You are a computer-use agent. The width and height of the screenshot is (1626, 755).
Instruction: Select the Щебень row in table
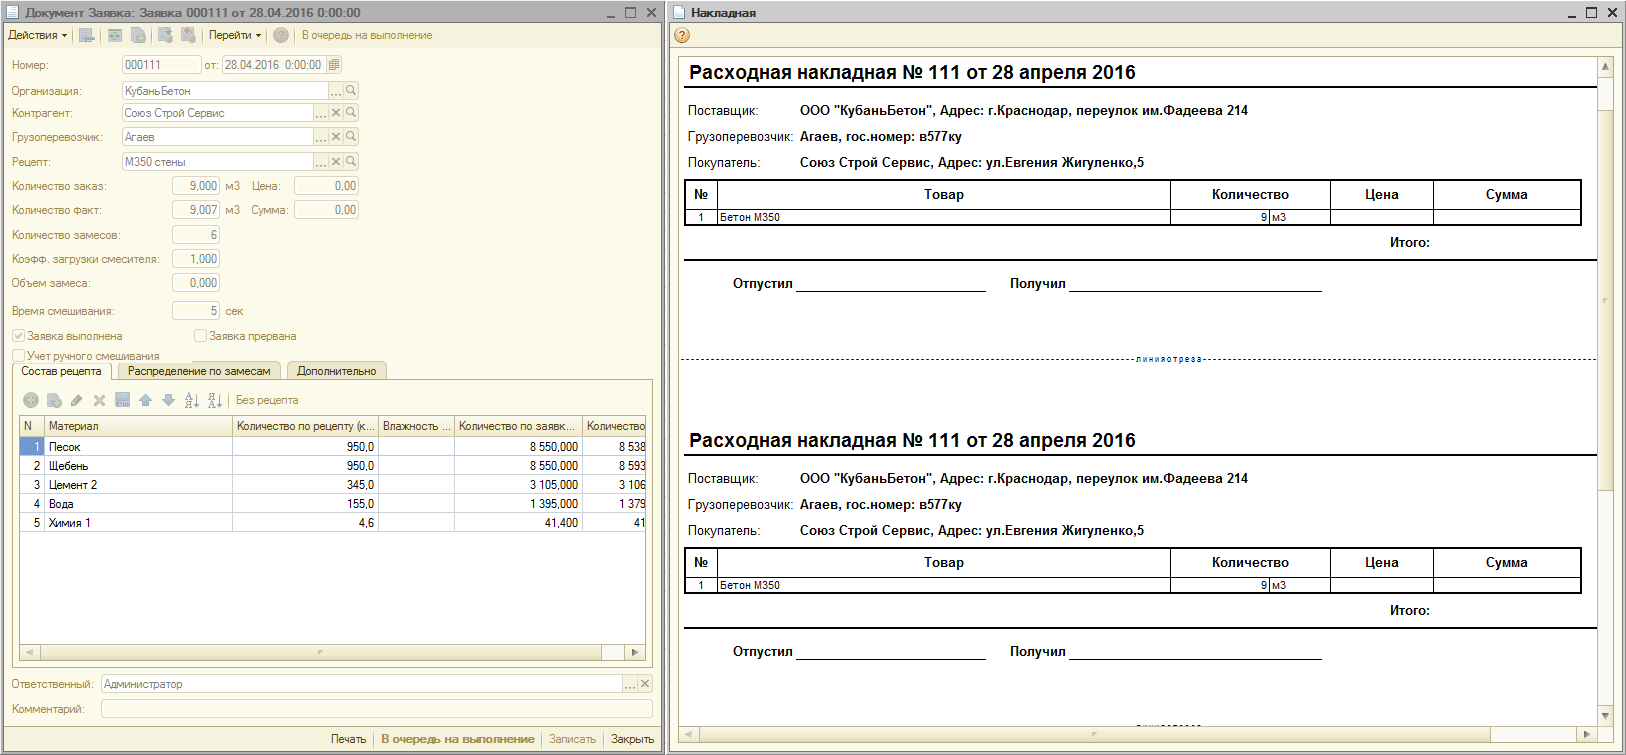pyautogui.click(x=332, y=466)
